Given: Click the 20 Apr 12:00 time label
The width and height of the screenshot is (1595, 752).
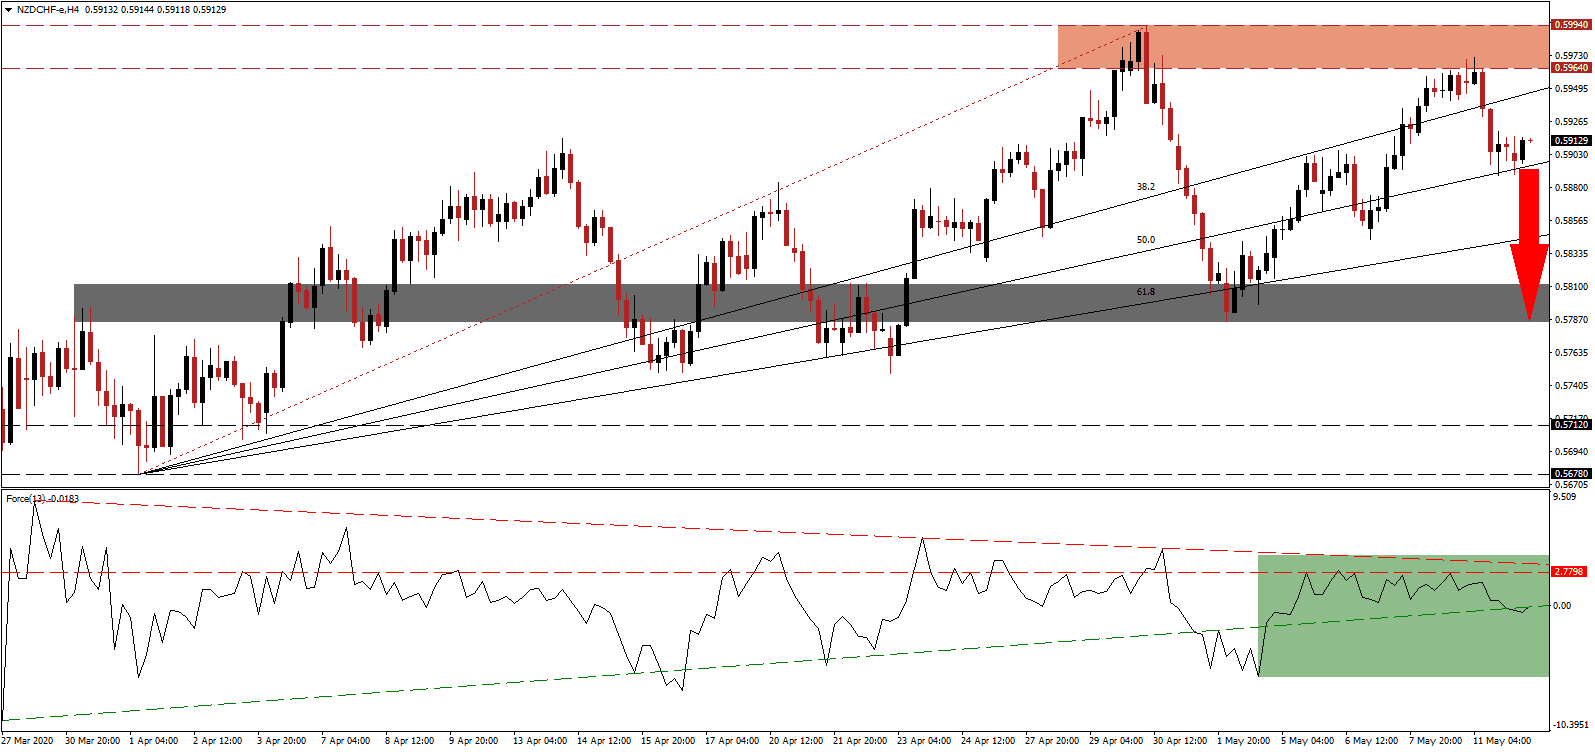Looking at the screenshot, I should [x=797, y=741].
